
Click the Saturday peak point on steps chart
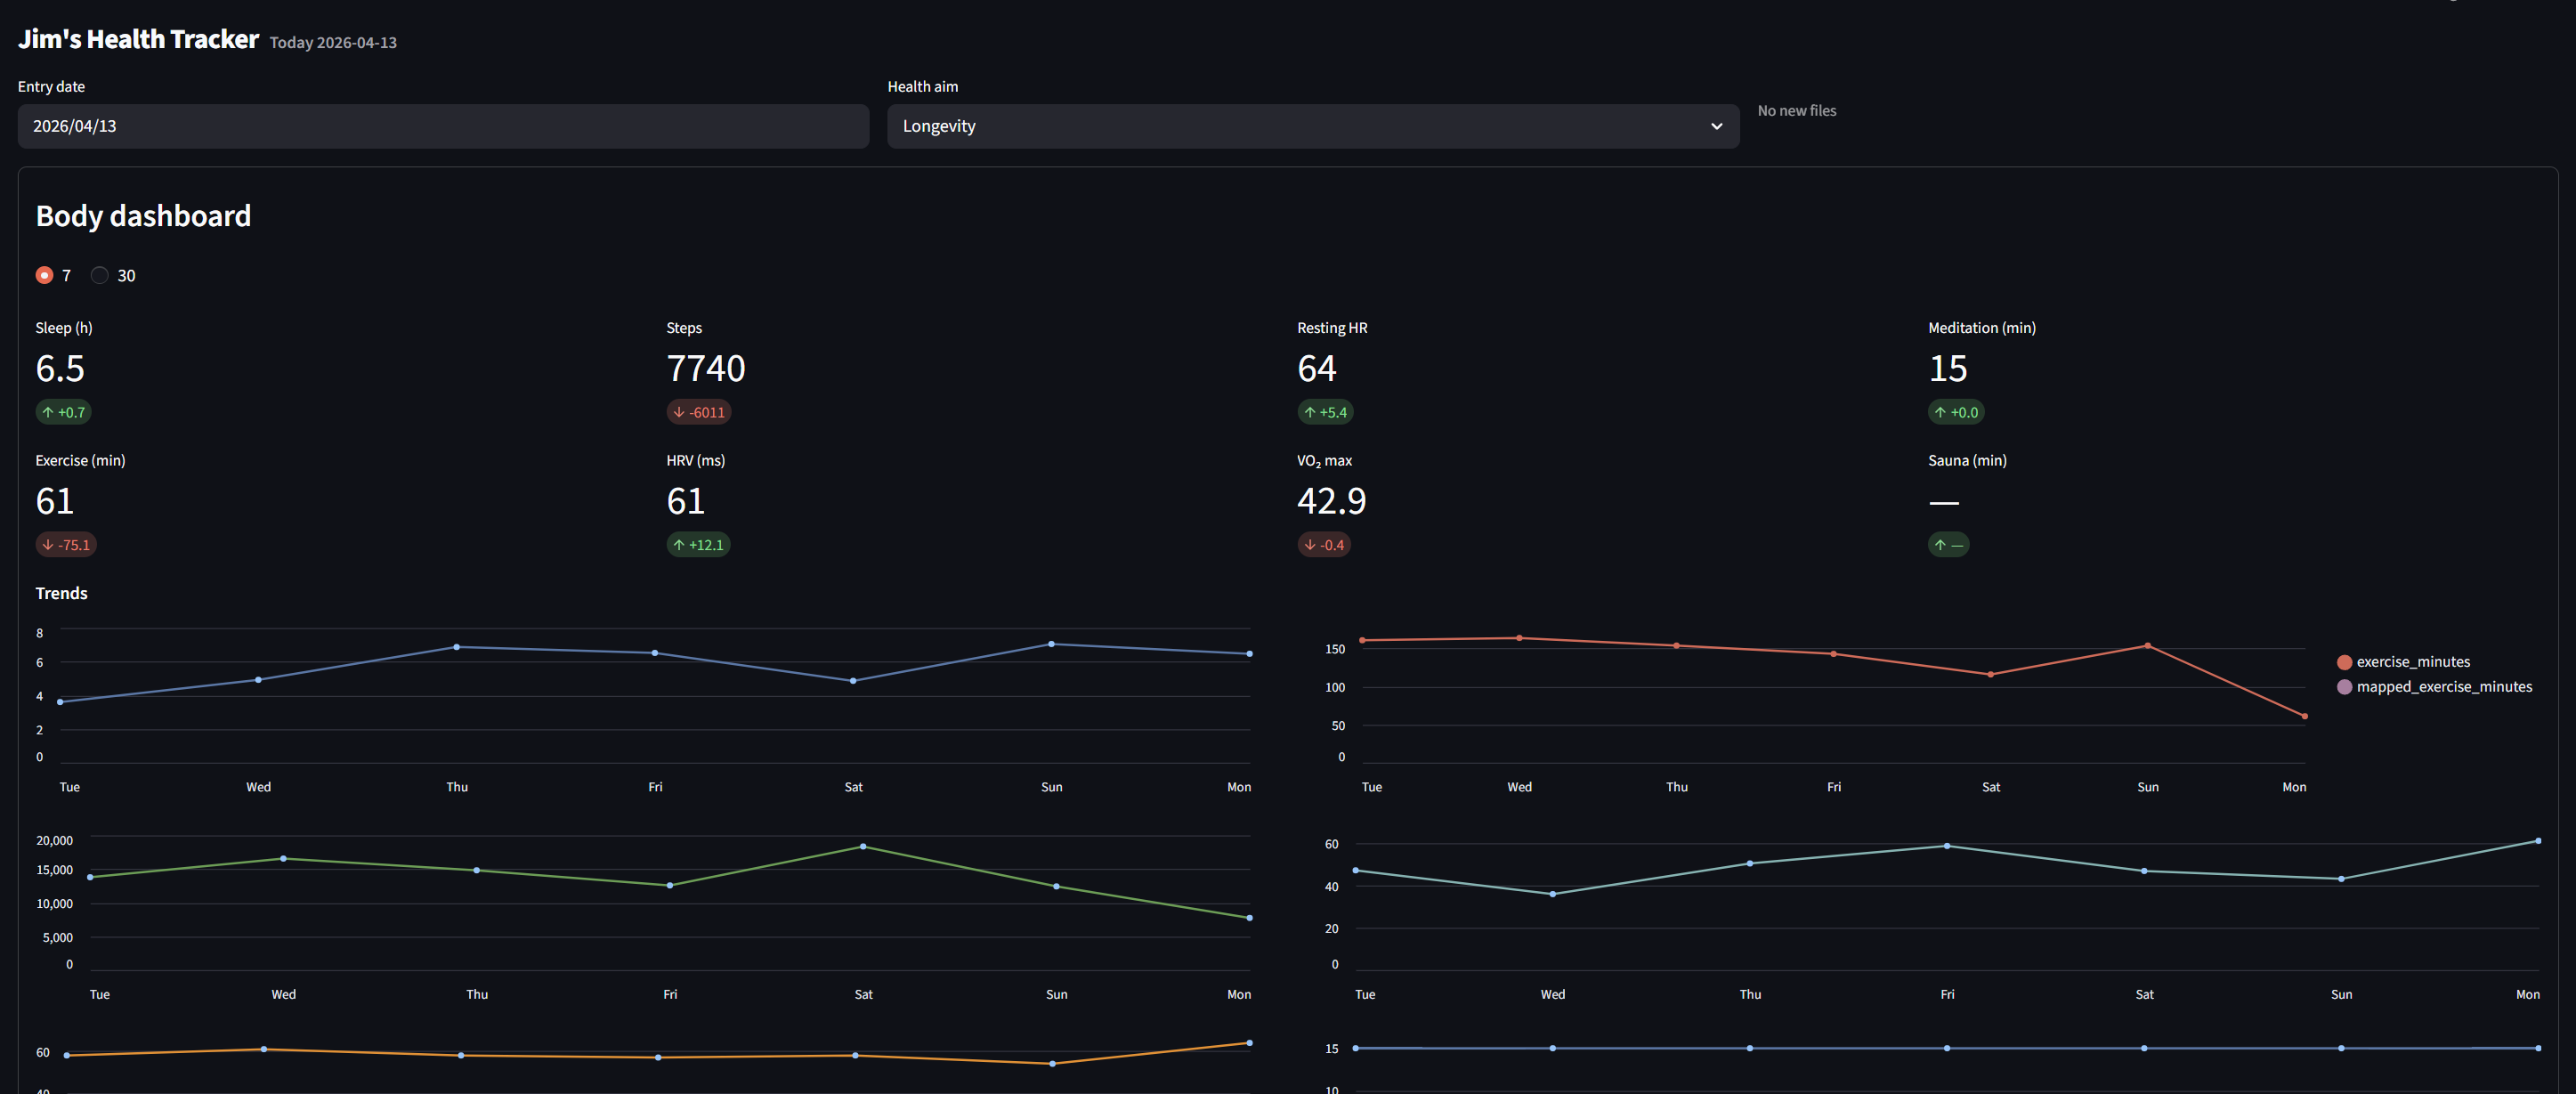click(x=863, y=847)
